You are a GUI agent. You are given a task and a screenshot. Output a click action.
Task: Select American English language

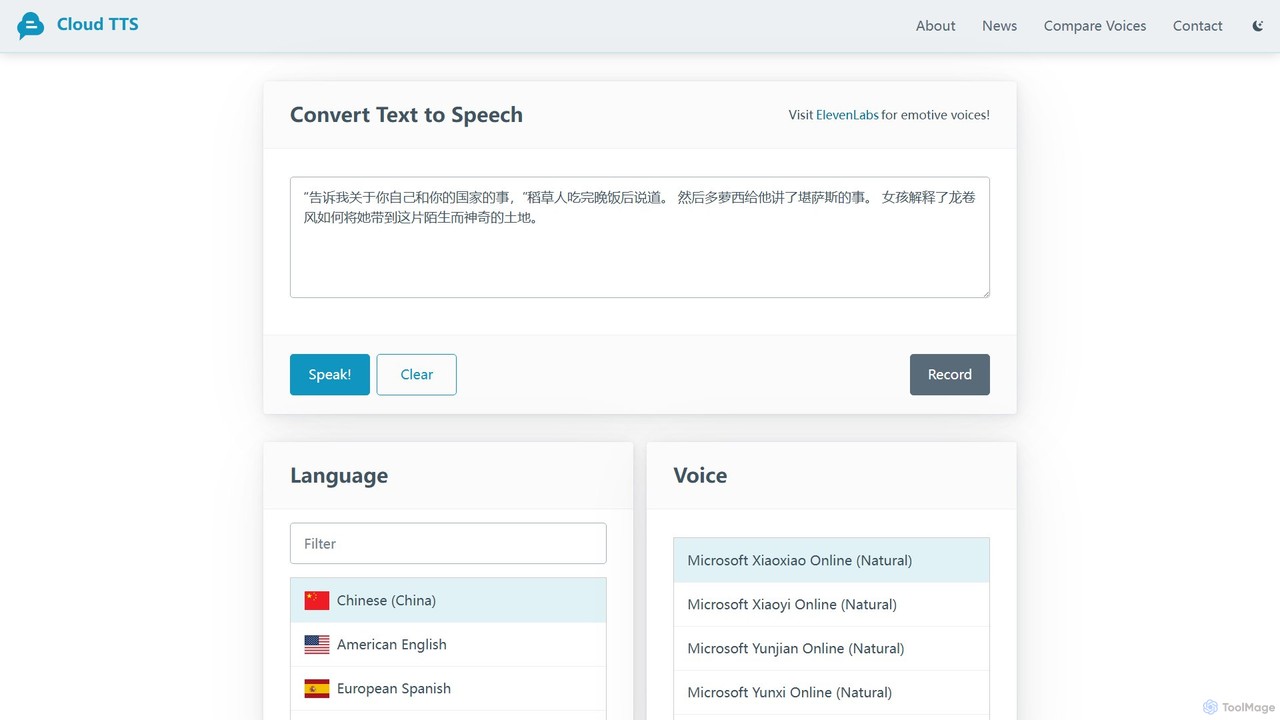[448, 644]
